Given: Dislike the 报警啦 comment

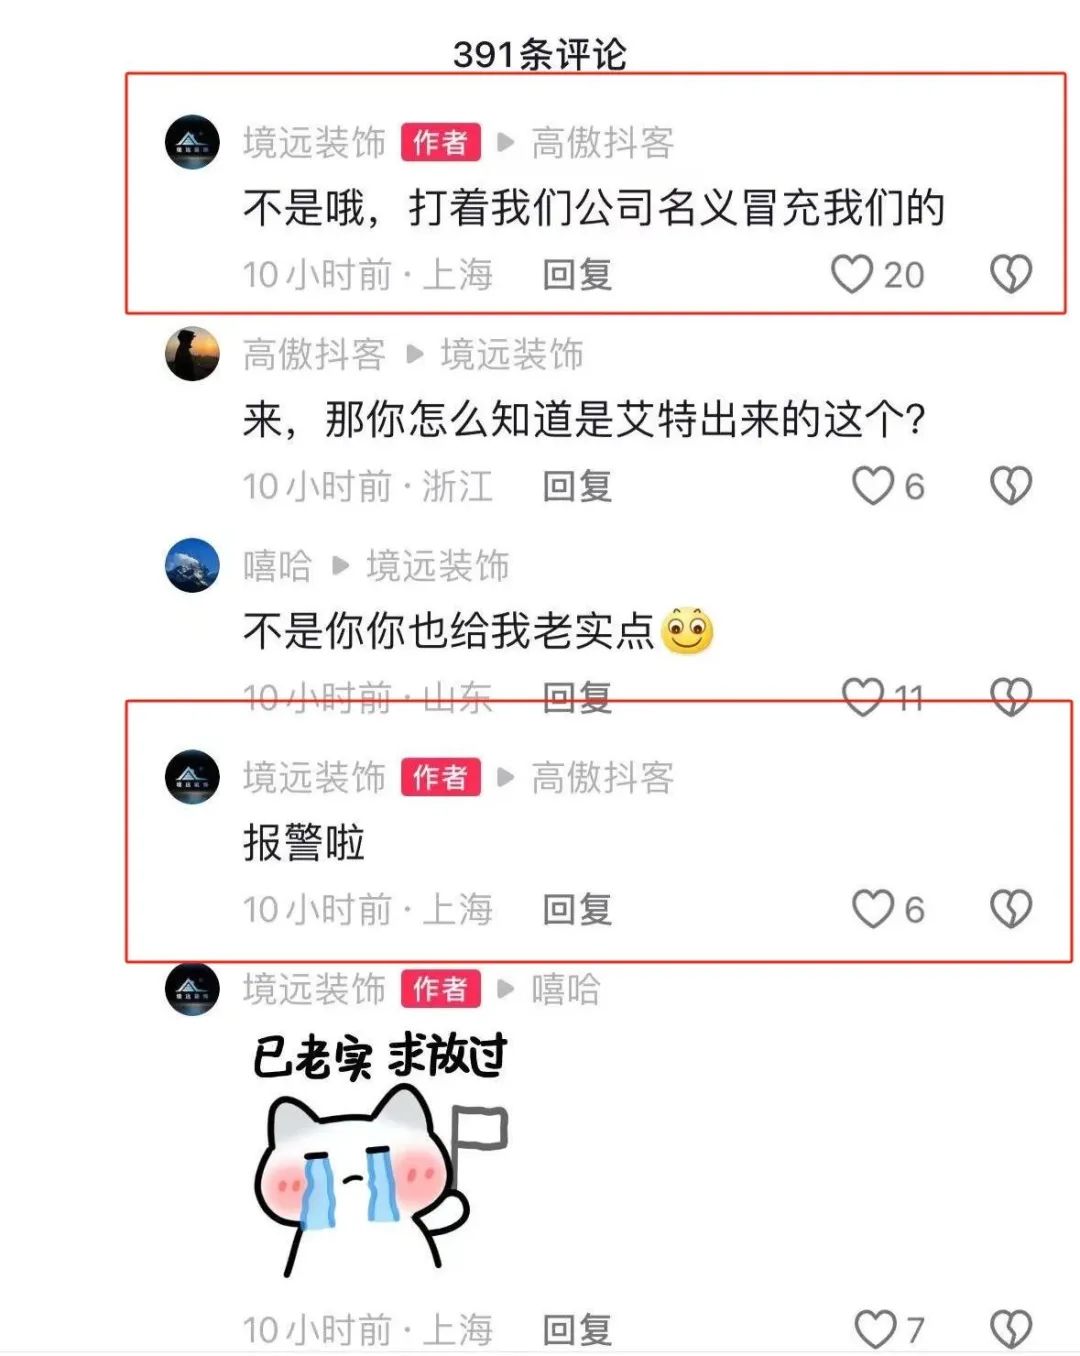Looking at the screenshot, I should (1010, 909).
